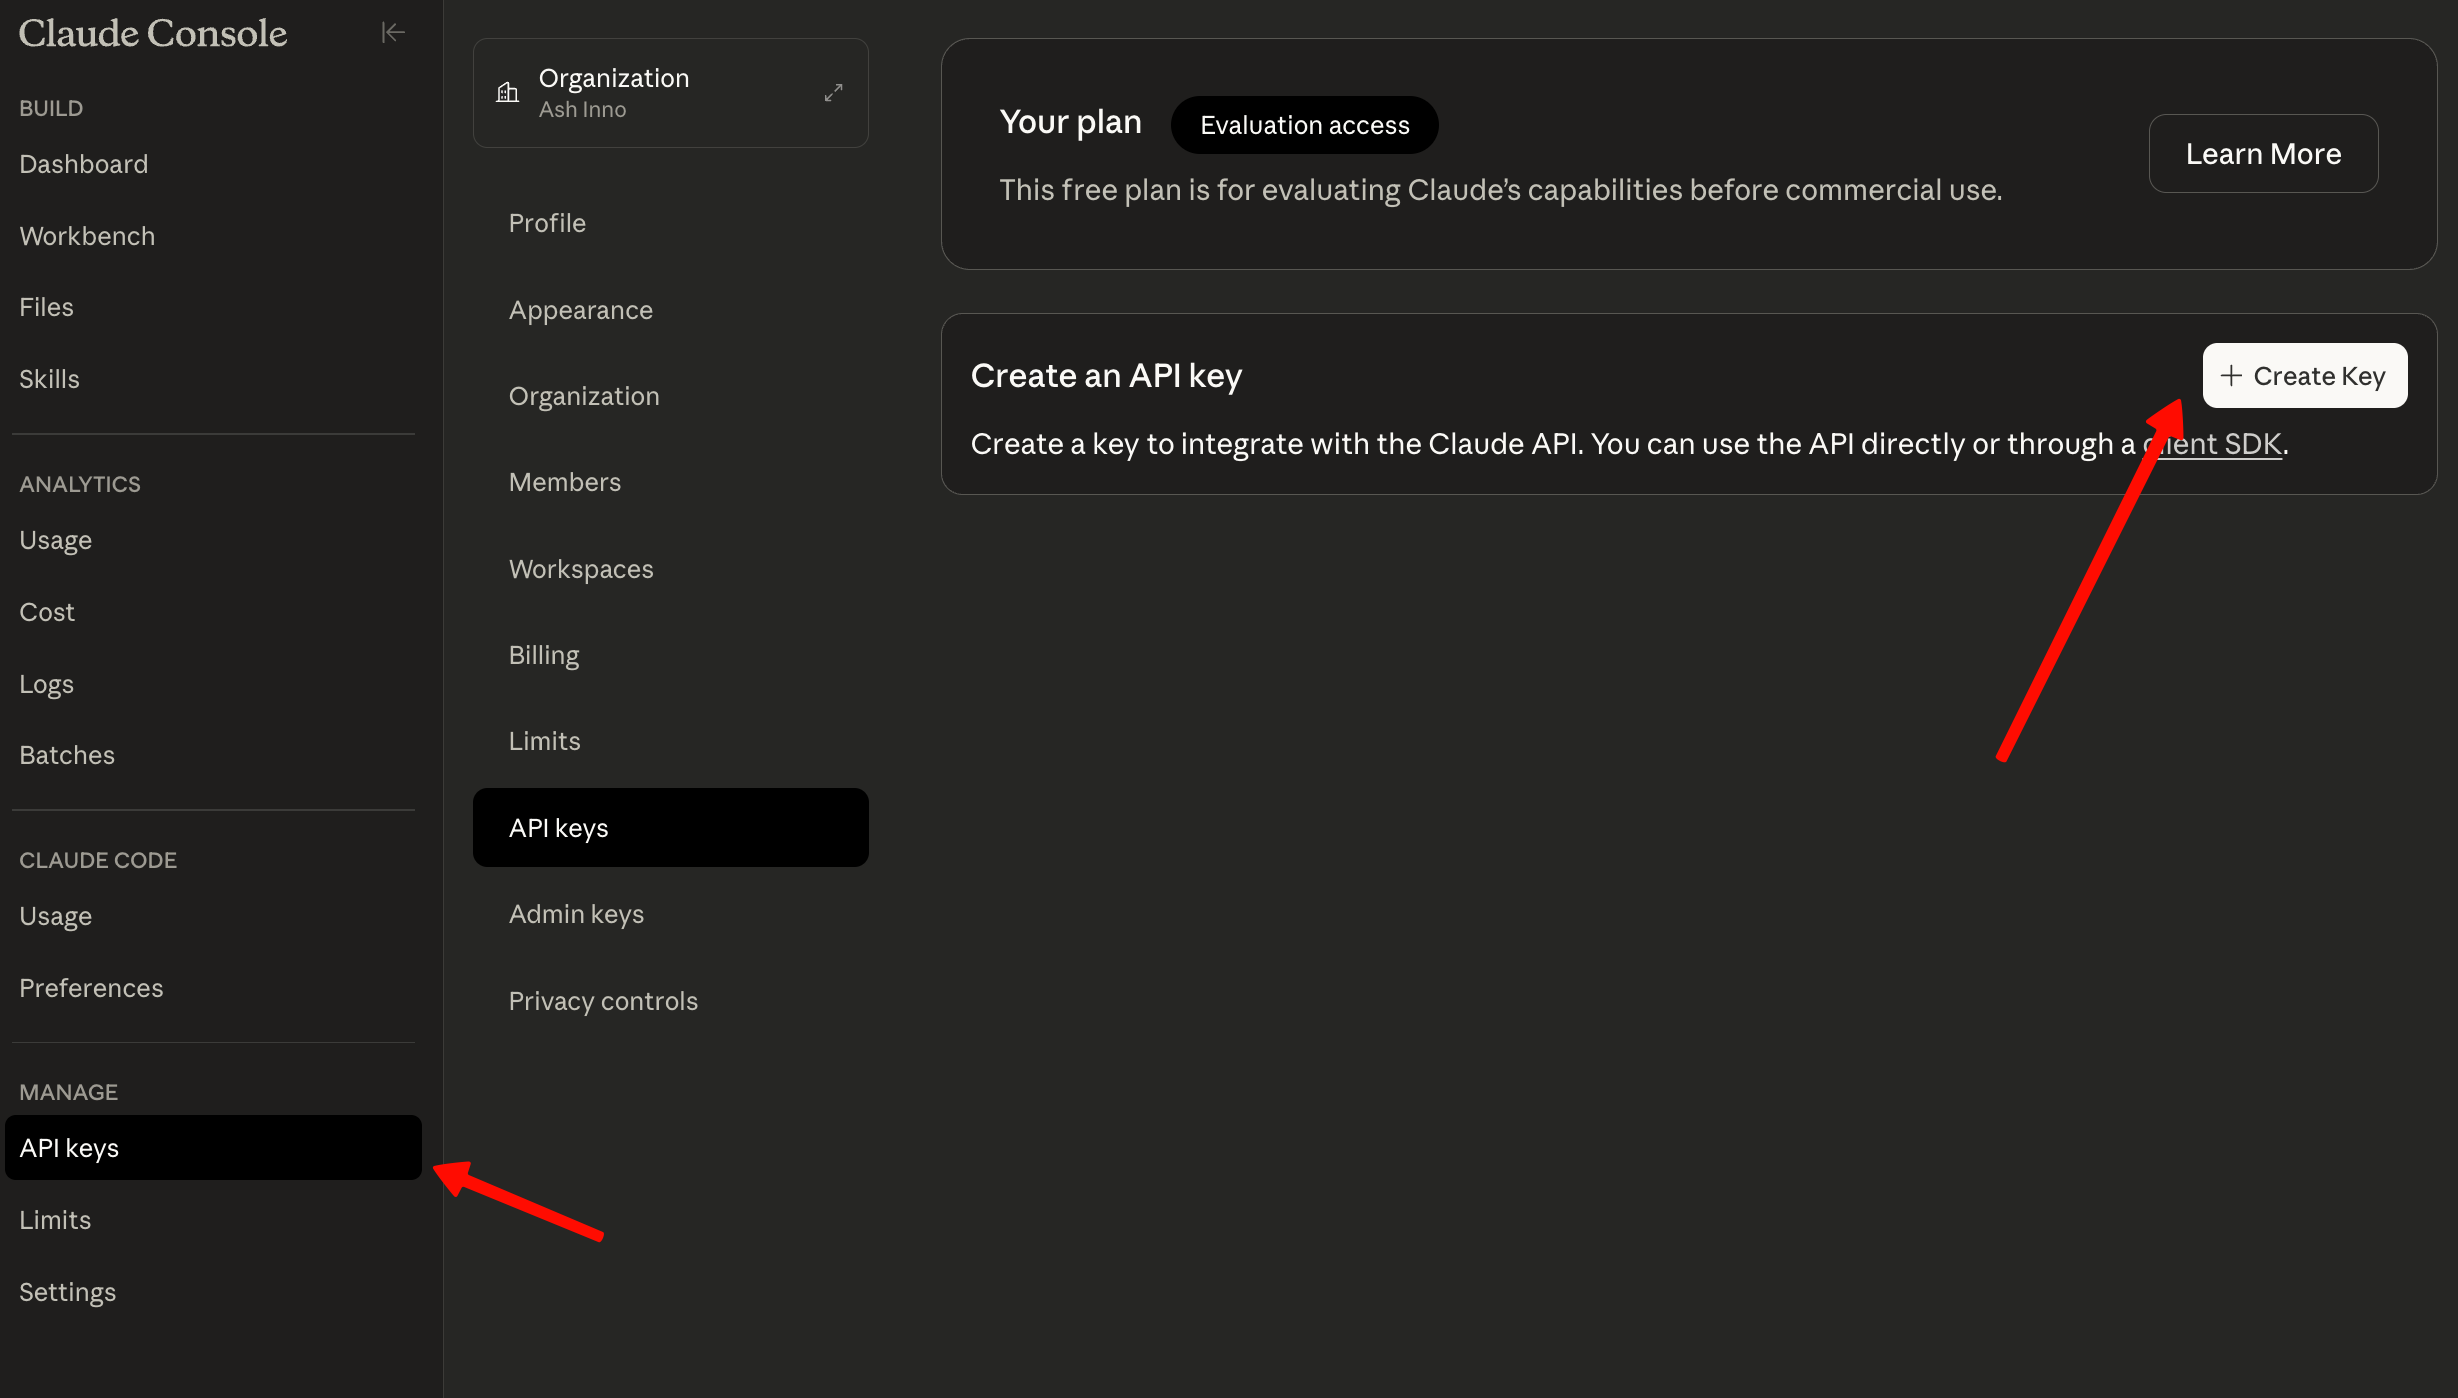
Task: Click the Create Key button
Action: tap(2304, 376)
